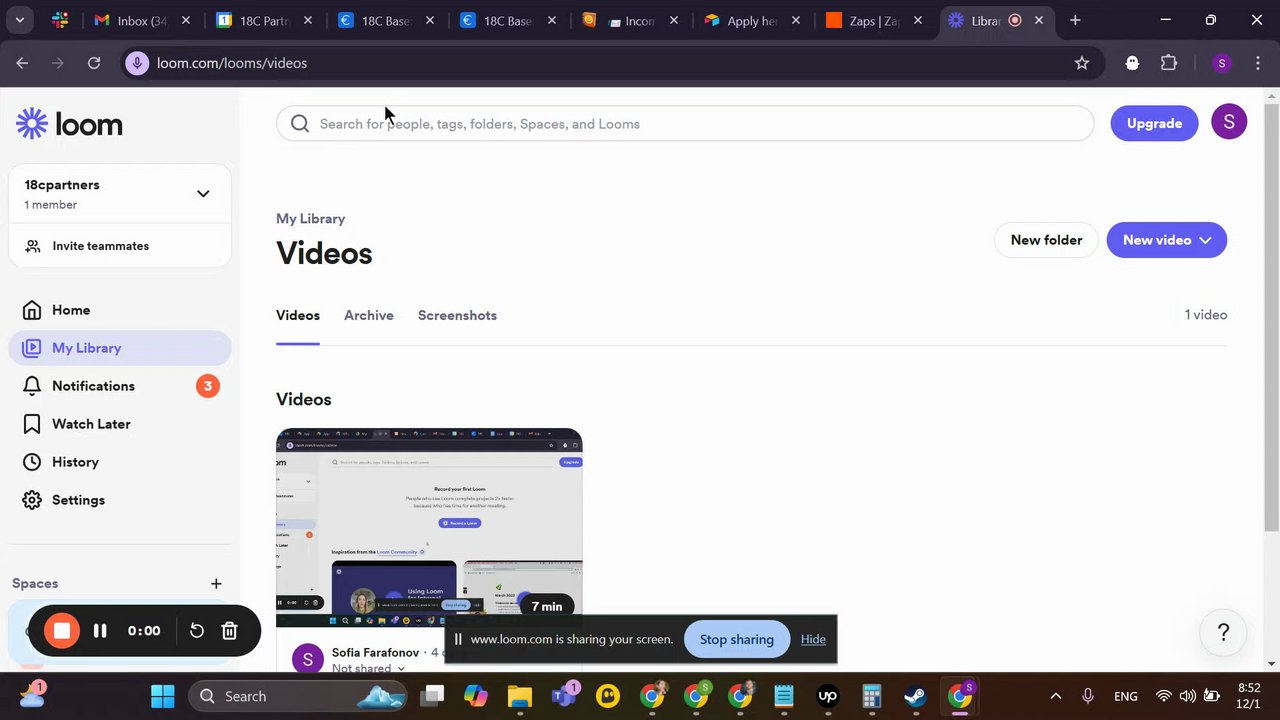Viewport: 1280px width, 720px height.
Task: Click the microphone tray icon
Action: pyautogui.click(x=1088, y=696)
